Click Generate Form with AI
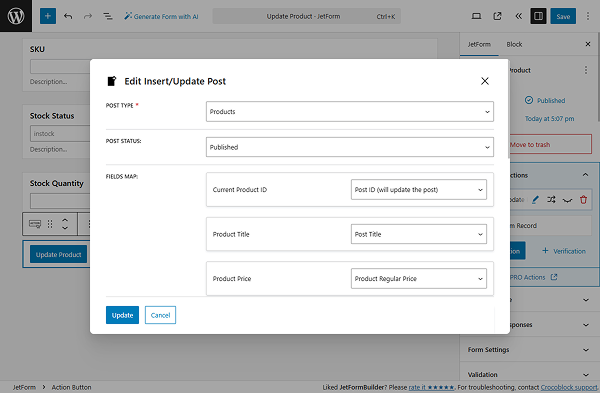 point(161,16)
